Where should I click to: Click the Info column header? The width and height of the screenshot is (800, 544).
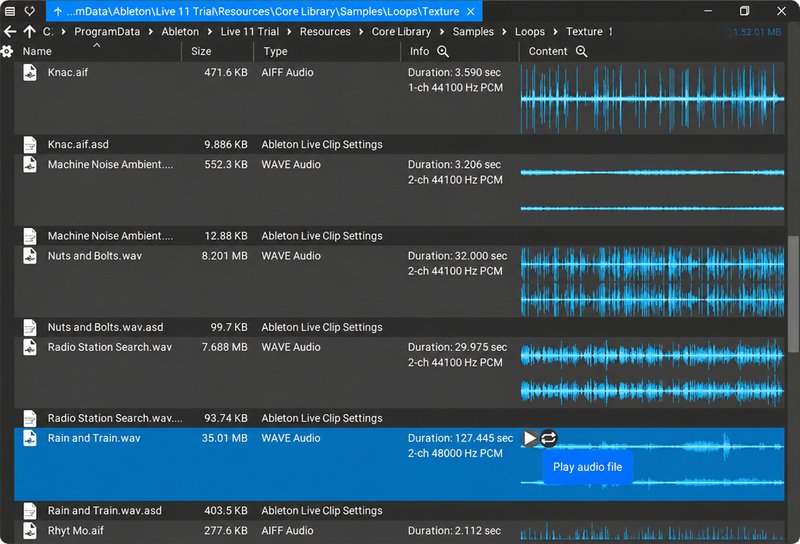tap(419, 51)
